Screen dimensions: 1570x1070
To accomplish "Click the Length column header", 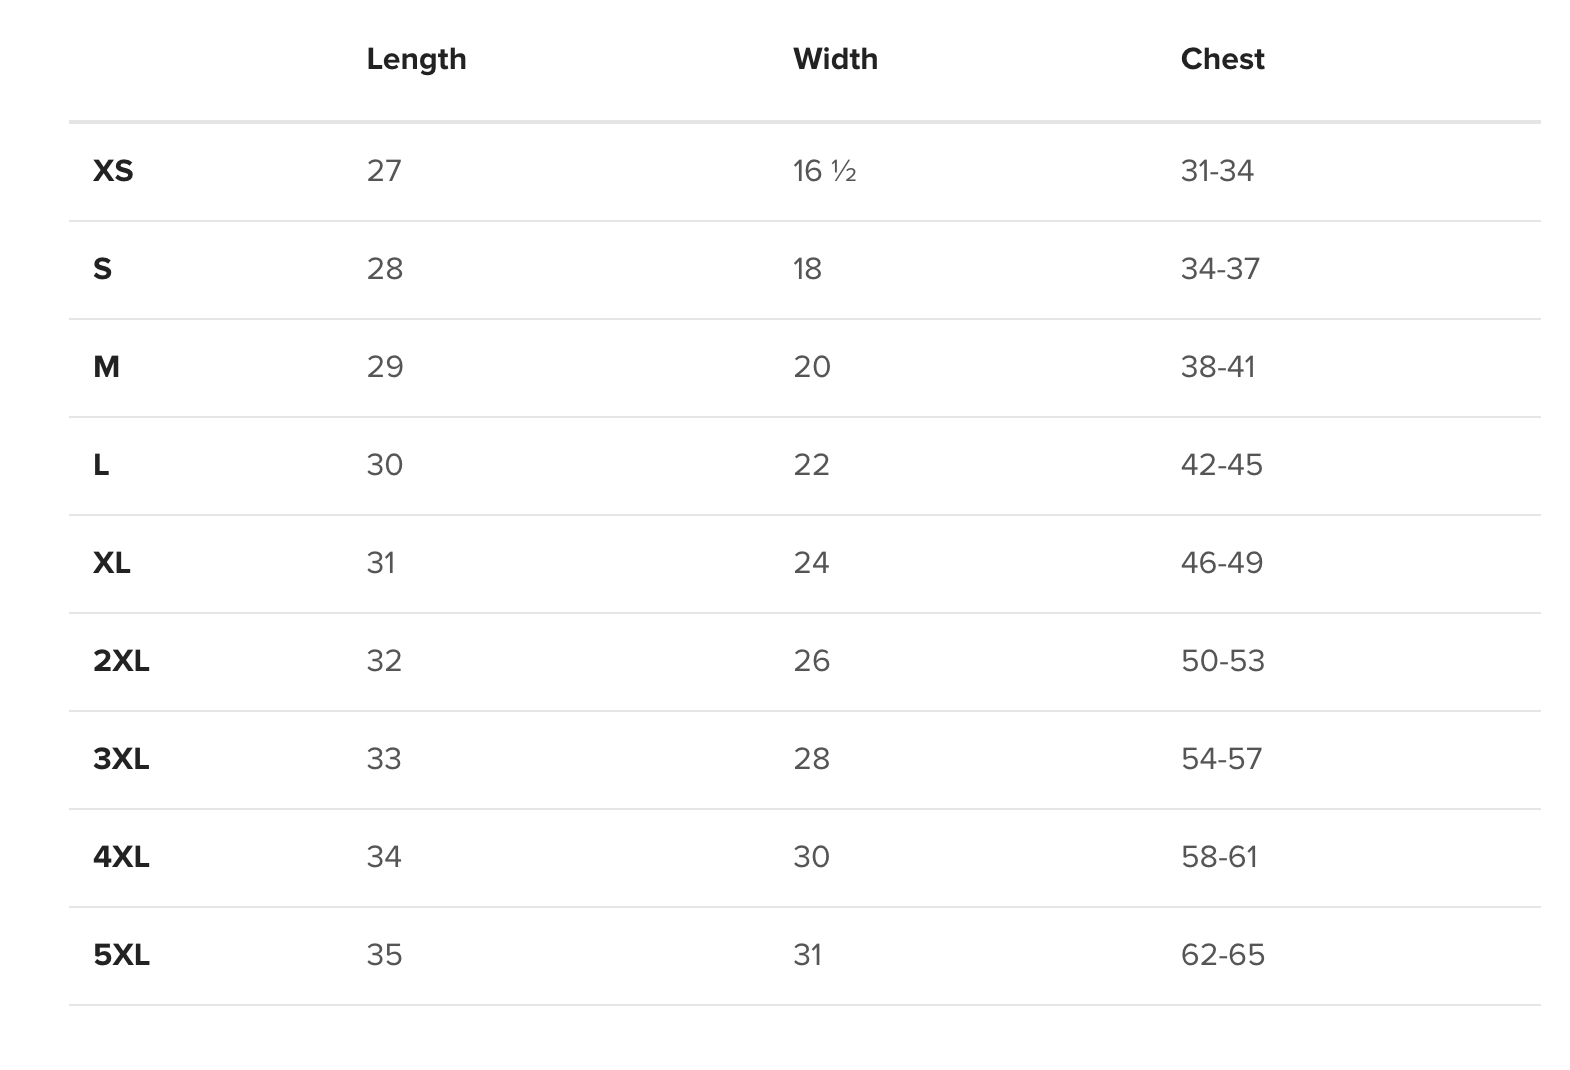I will [x=416, y=59].
